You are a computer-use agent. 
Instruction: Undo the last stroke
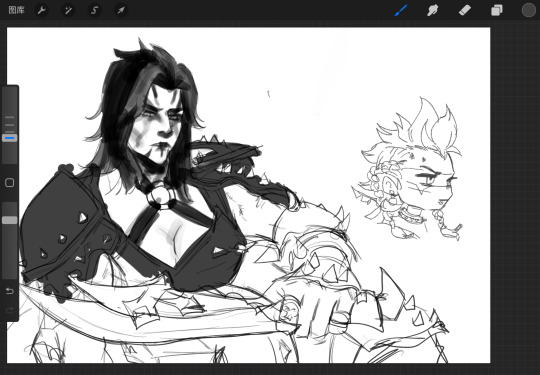pyautogui.click(x=10, y=291)
